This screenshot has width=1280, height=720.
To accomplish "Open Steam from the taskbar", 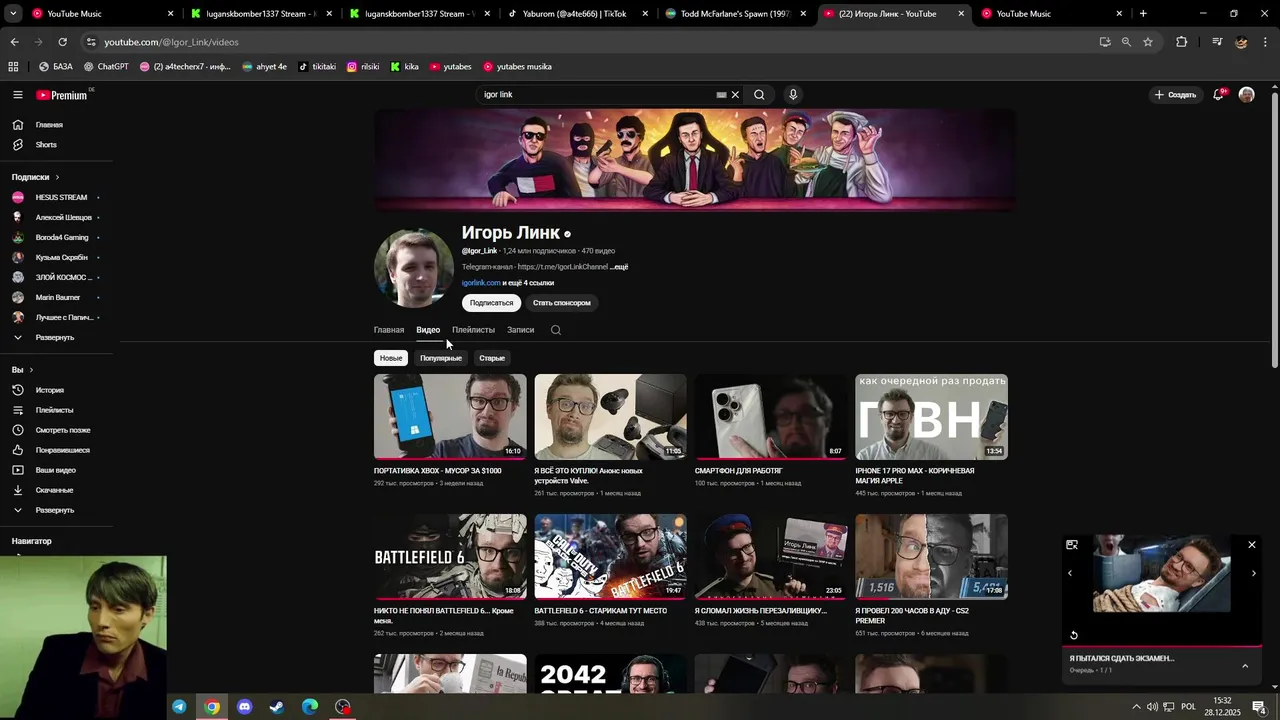I will click(277, 707).
